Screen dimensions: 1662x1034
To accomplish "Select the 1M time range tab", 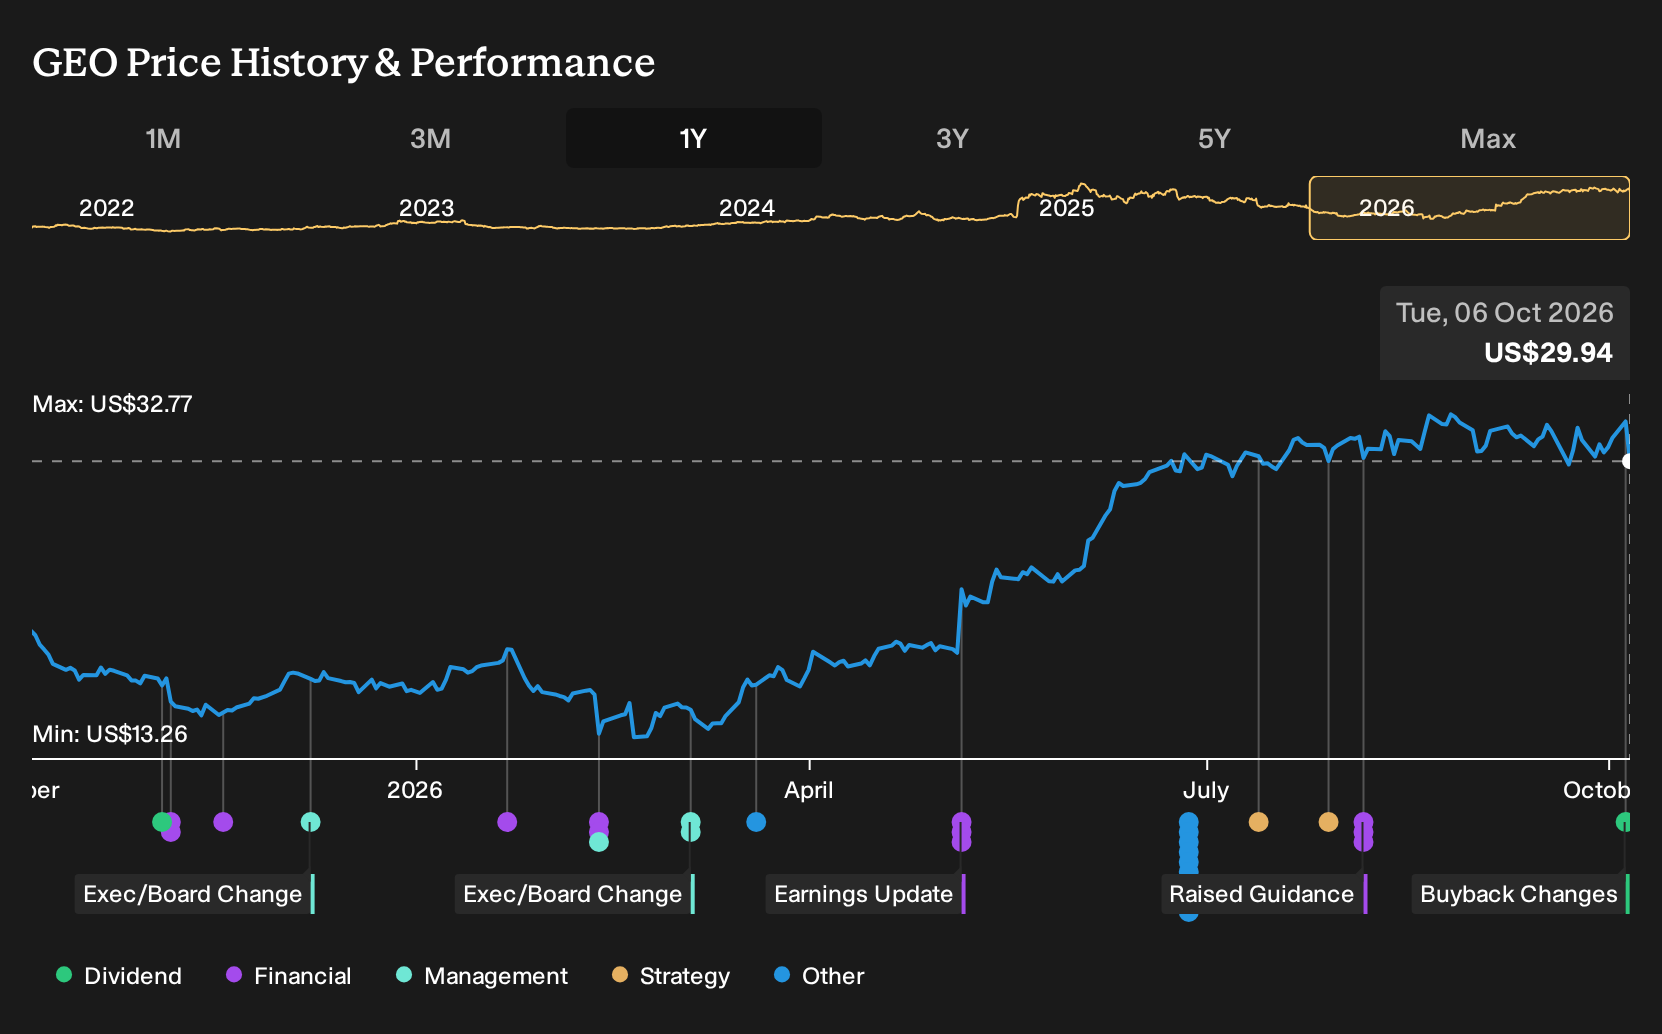I will [x=163, y=138].
